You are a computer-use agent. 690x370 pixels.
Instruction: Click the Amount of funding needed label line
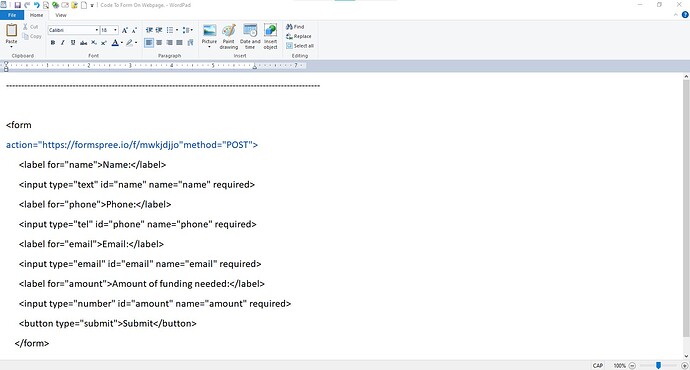pos(142,284)
